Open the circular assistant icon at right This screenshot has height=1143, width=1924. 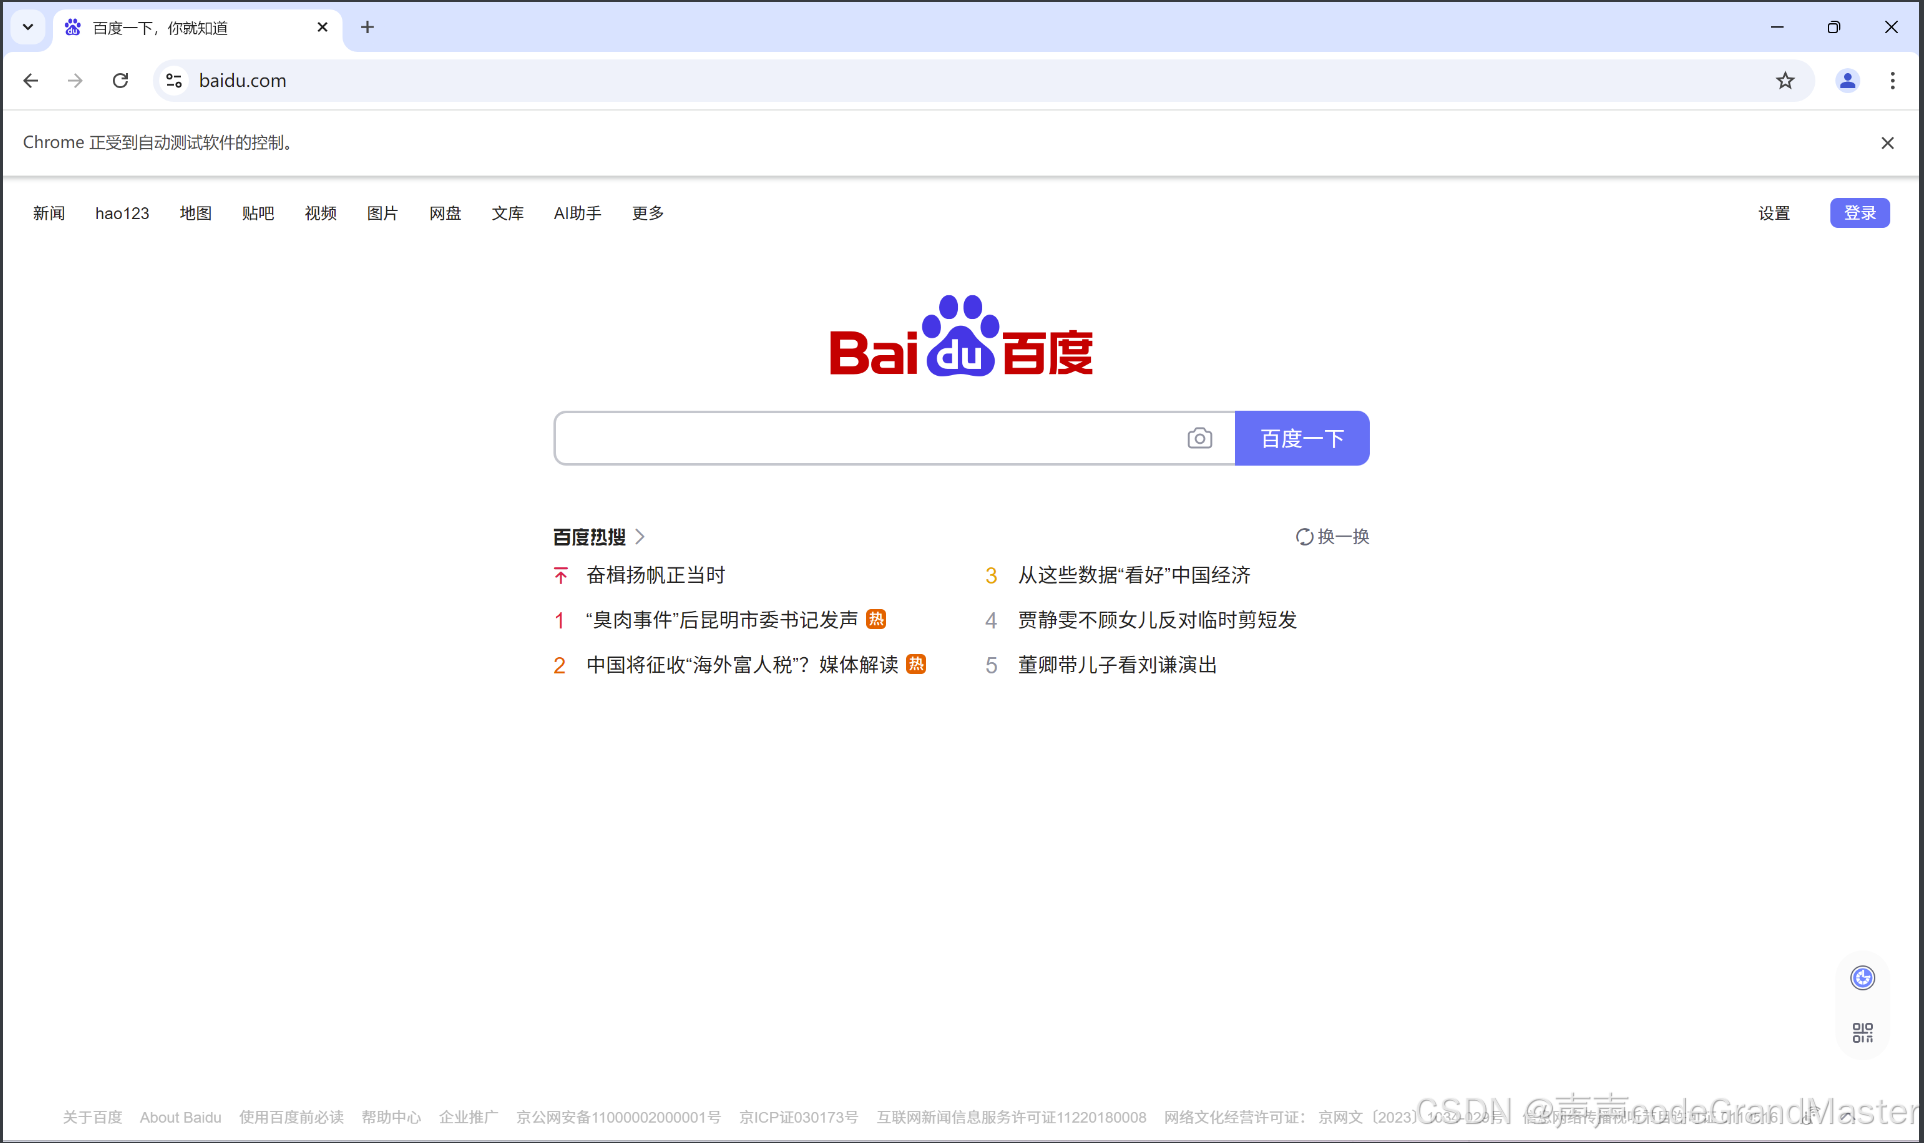(1862, 978)
